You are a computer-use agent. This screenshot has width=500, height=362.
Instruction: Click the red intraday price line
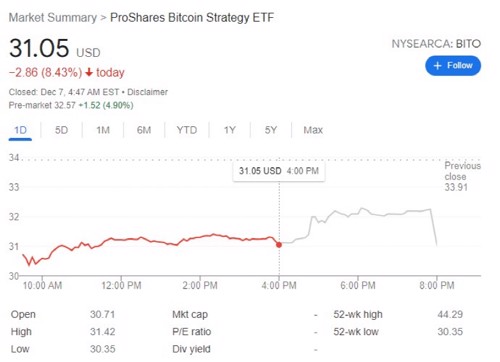click(150, 241)
